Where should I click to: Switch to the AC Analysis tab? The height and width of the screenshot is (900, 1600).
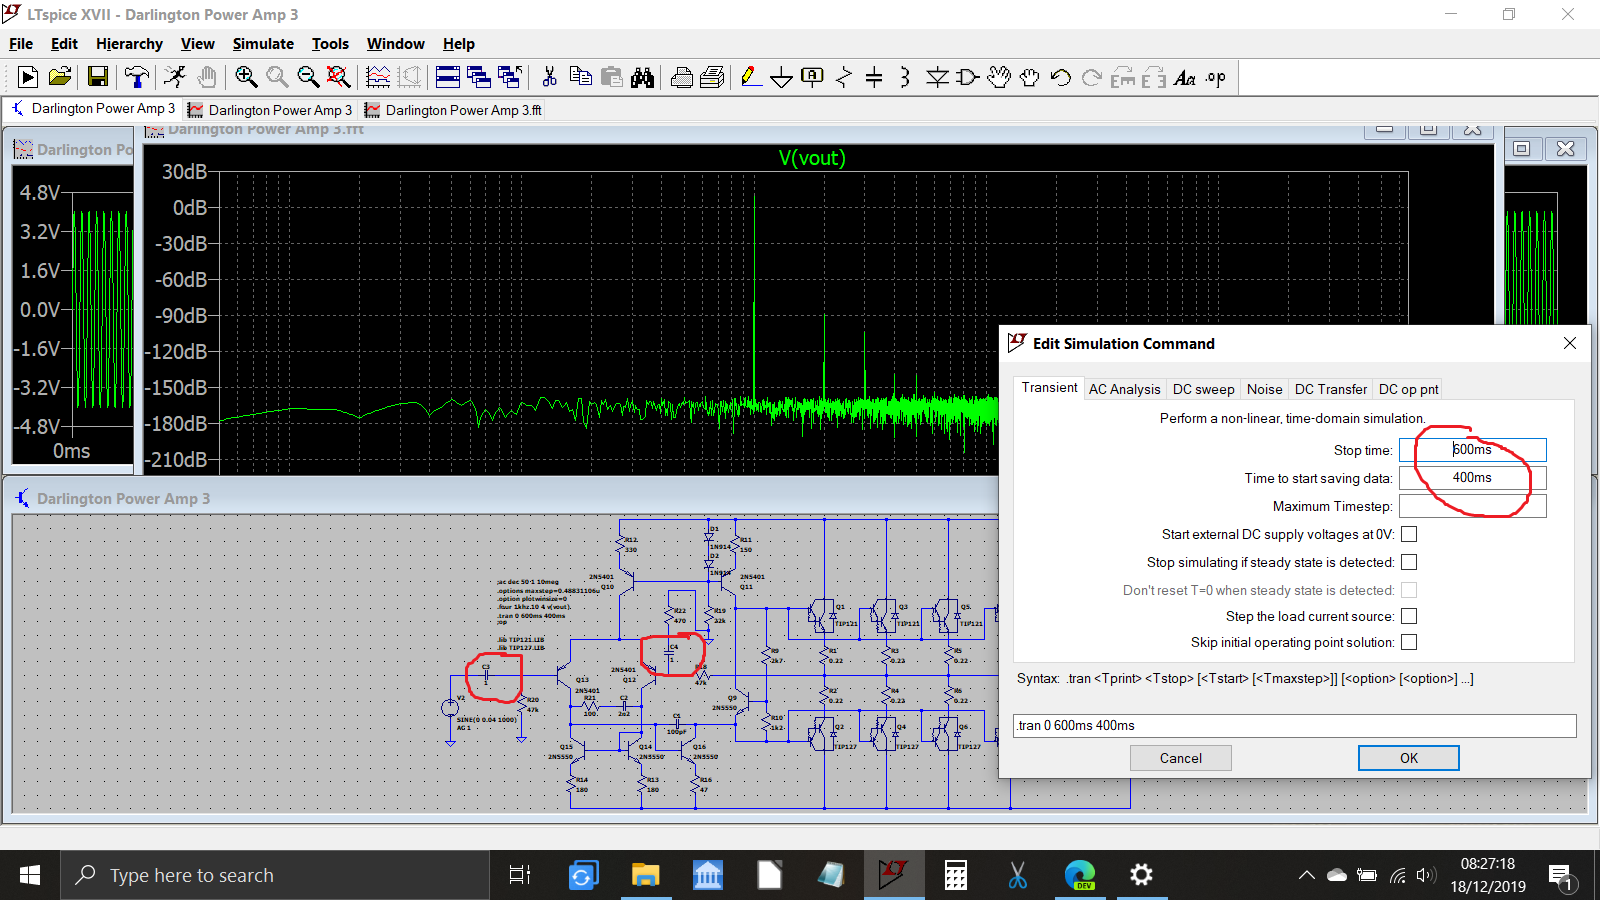(x=1125, y=389)
